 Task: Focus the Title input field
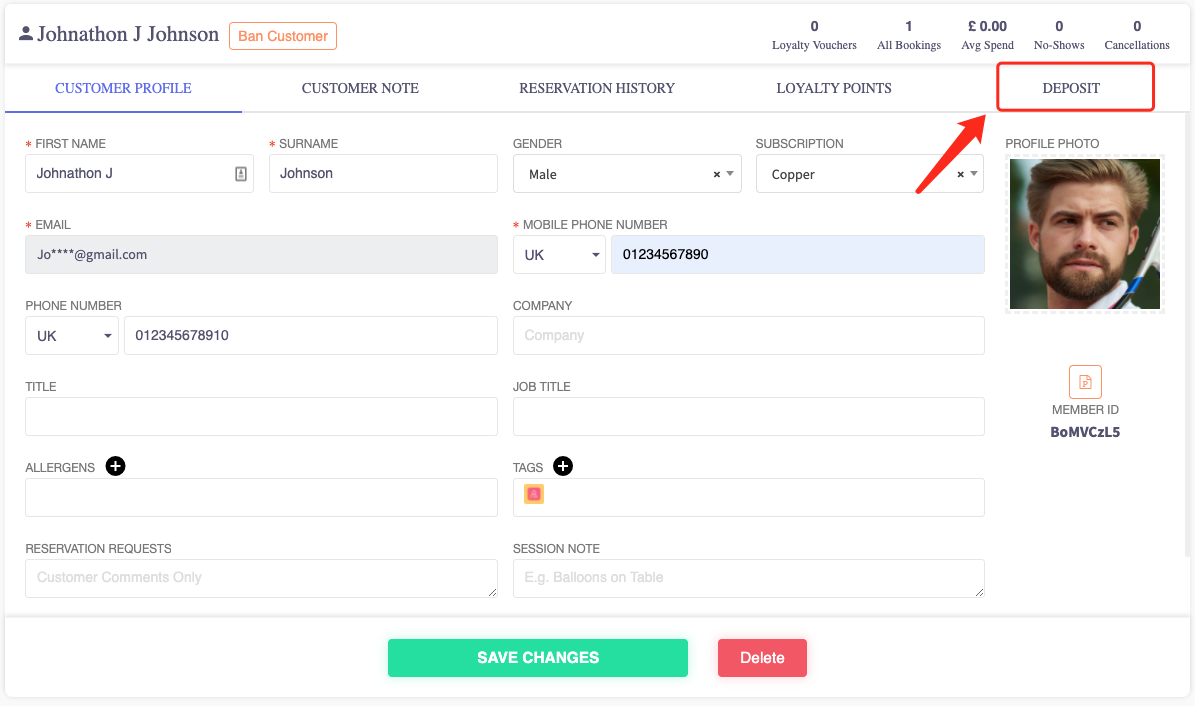(x=261, y=416)
